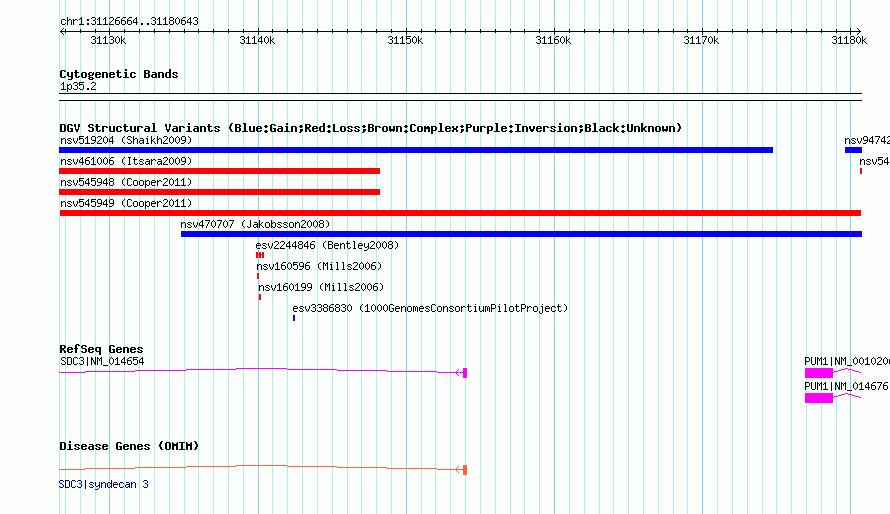
Task: Click the blue nsv470707 Jakobsson2008 bar
Action: [521, 234]
